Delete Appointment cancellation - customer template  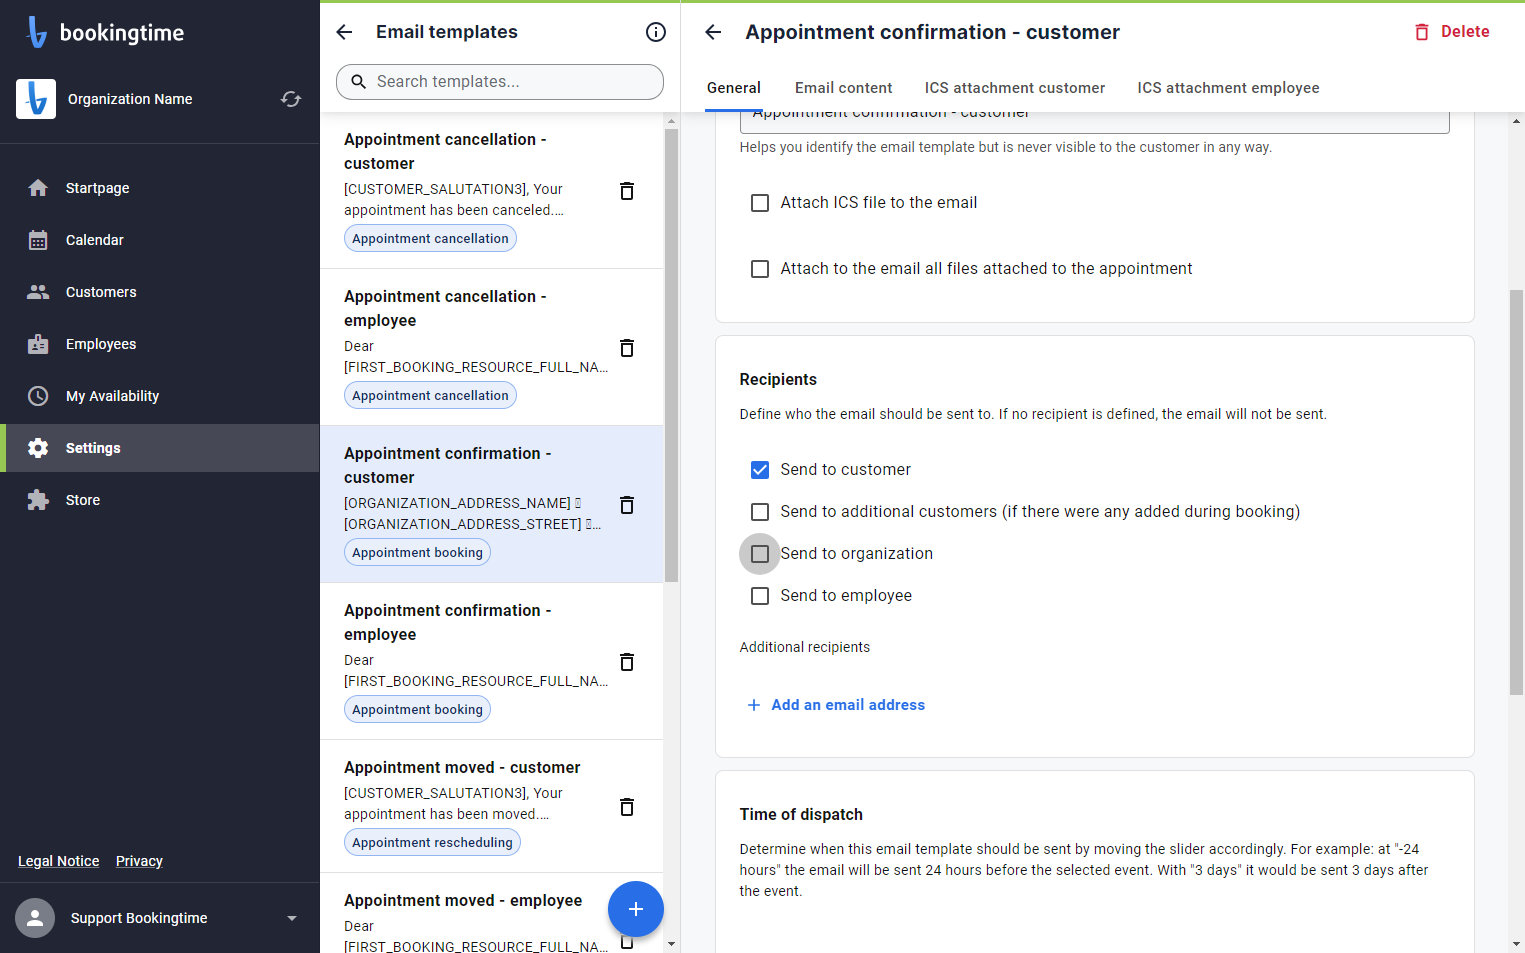click(627, 191)
